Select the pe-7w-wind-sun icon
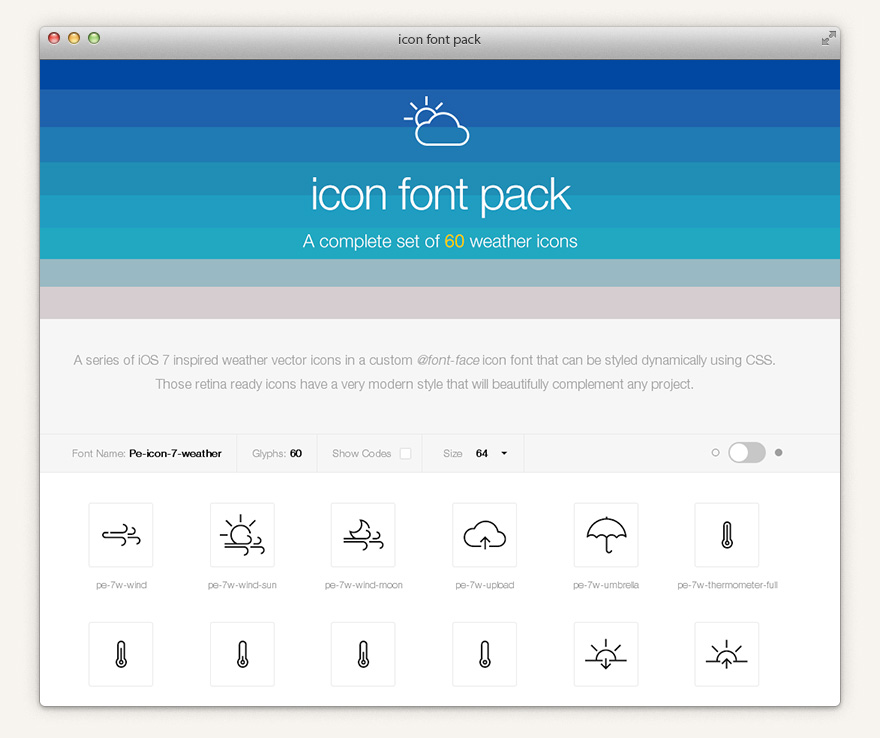Image resolution: width=880 pixels, height=738 pixels. 242,534
